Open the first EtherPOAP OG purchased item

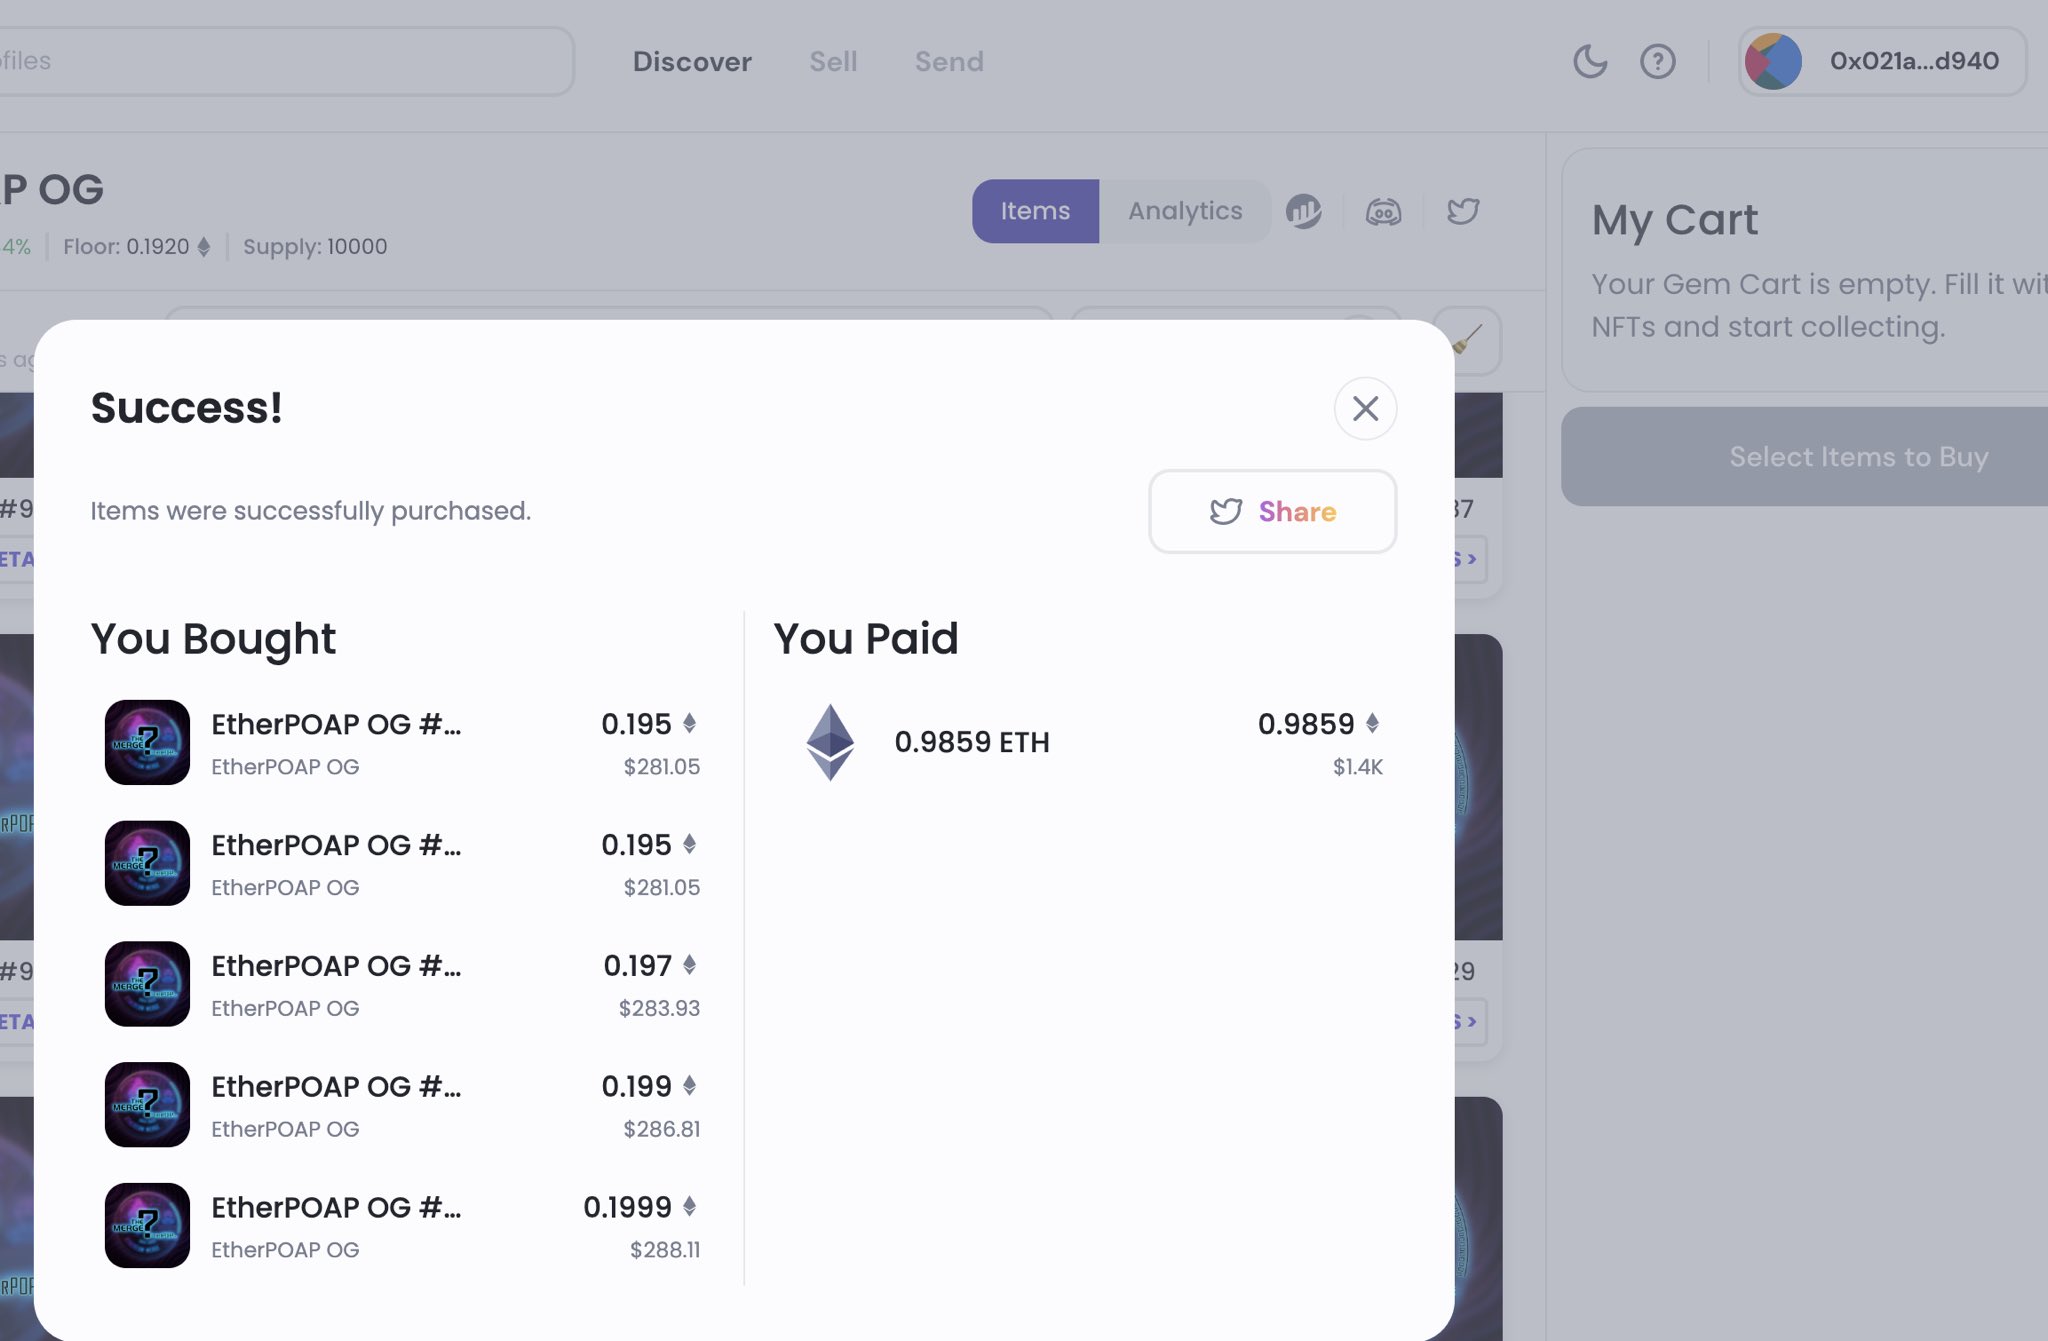click(336, 725)
